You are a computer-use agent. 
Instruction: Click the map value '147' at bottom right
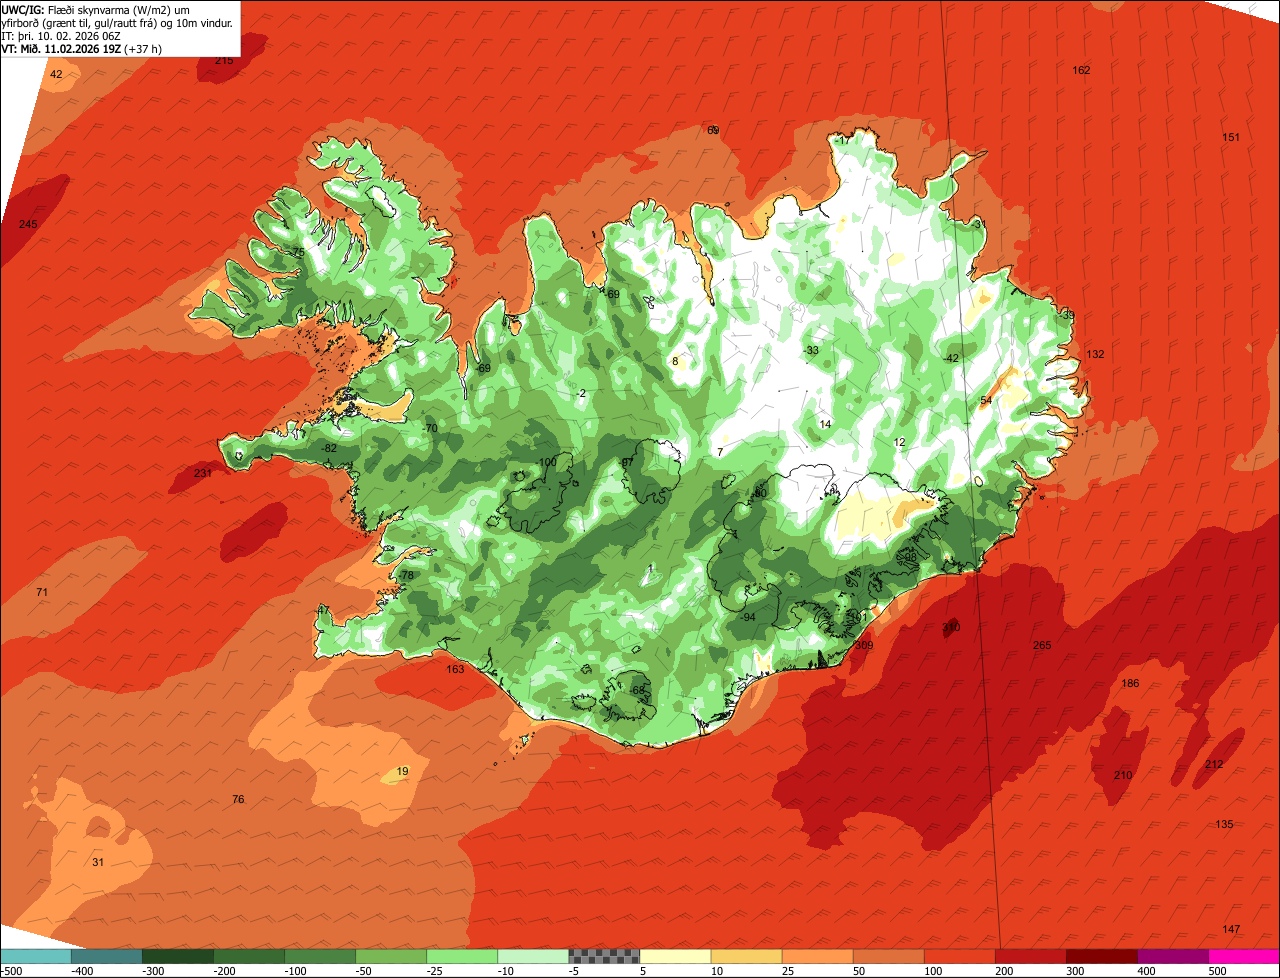click(1231, 929)
